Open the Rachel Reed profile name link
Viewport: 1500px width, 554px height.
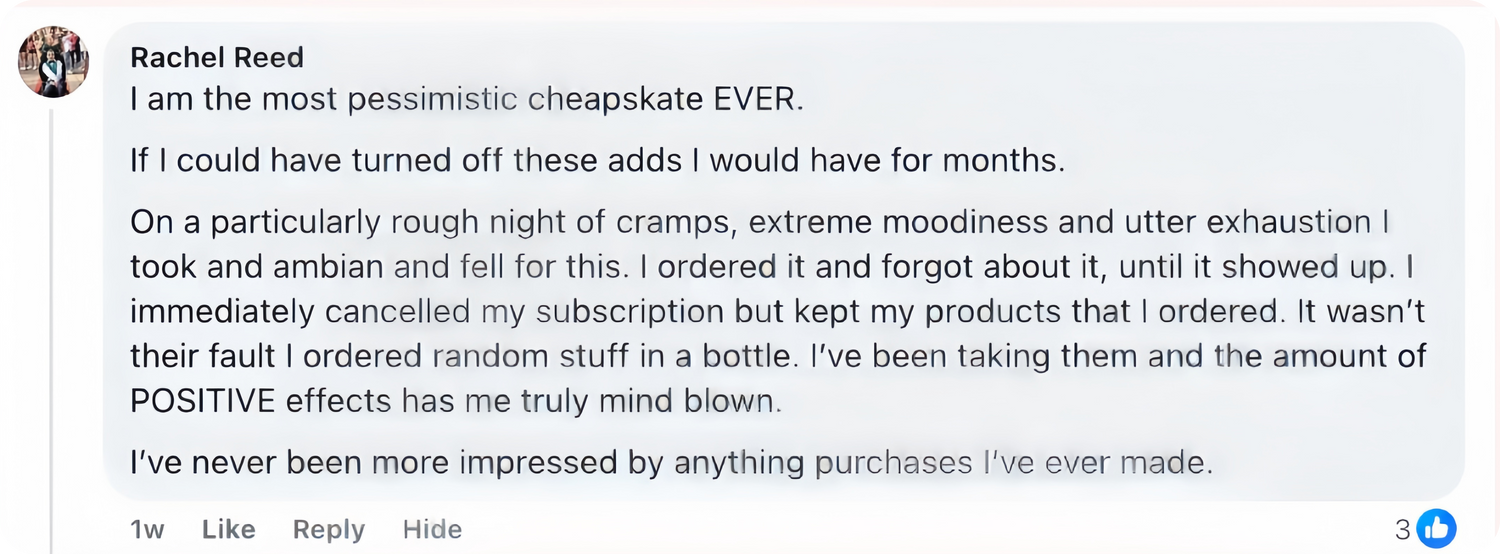[x=216, y=58]
